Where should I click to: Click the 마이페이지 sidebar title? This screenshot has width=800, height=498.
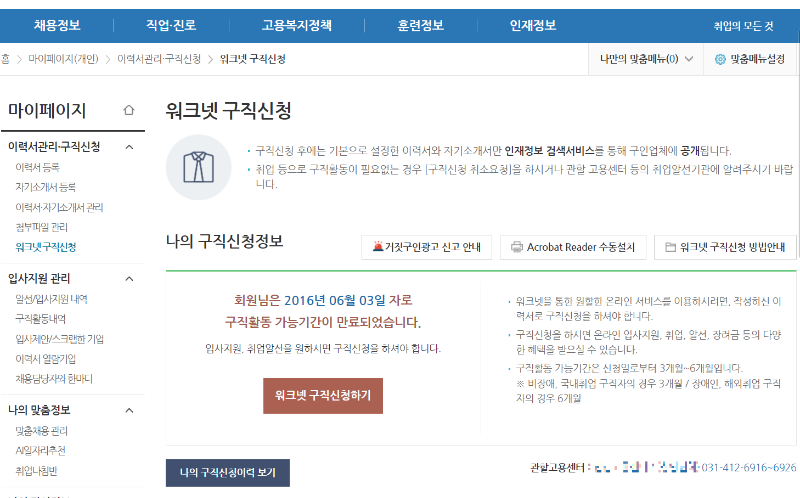[x=47, y=110]
